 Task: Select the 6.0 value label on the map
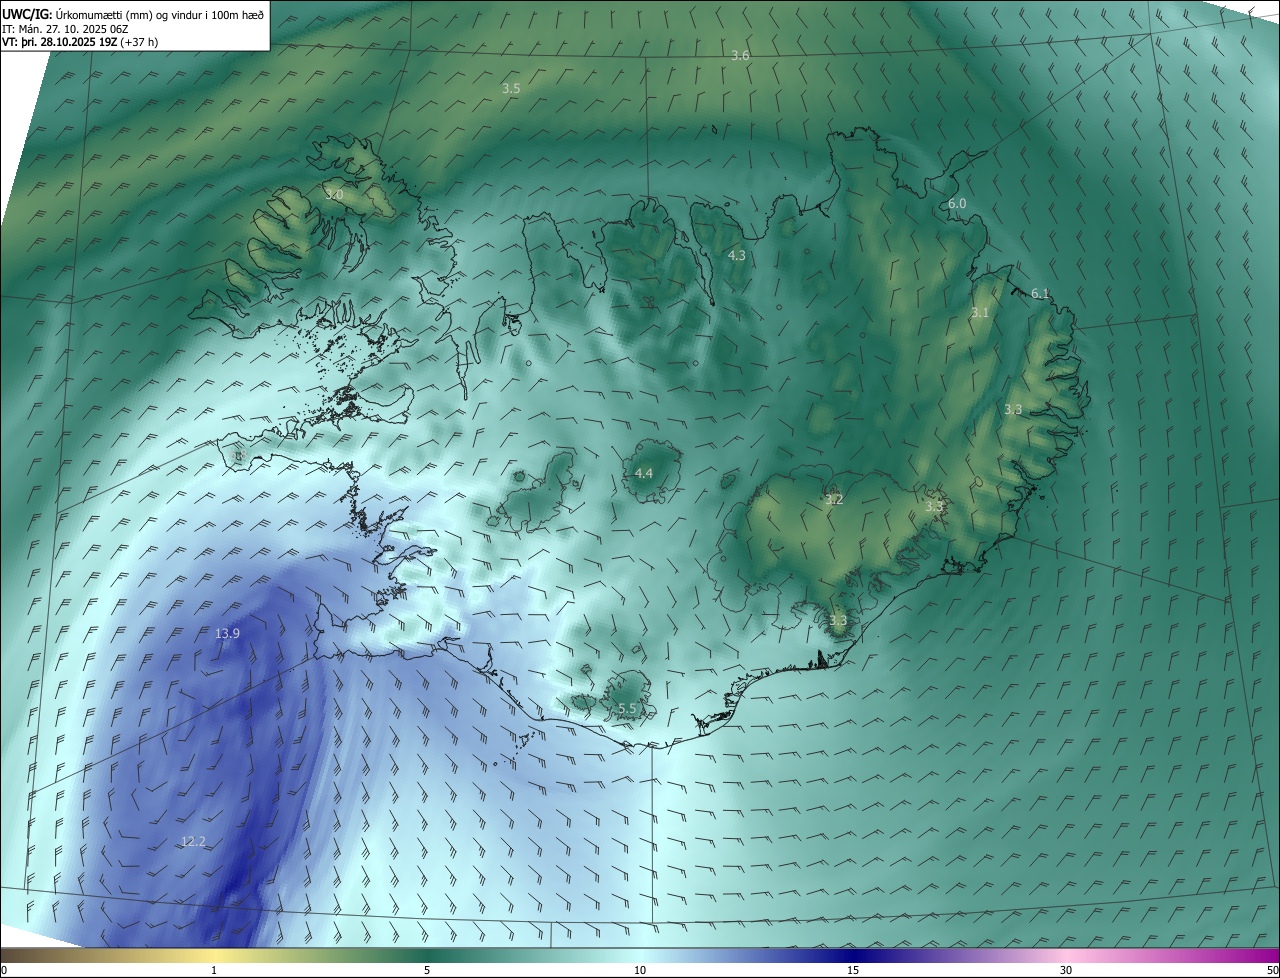(x=957, y=204)
